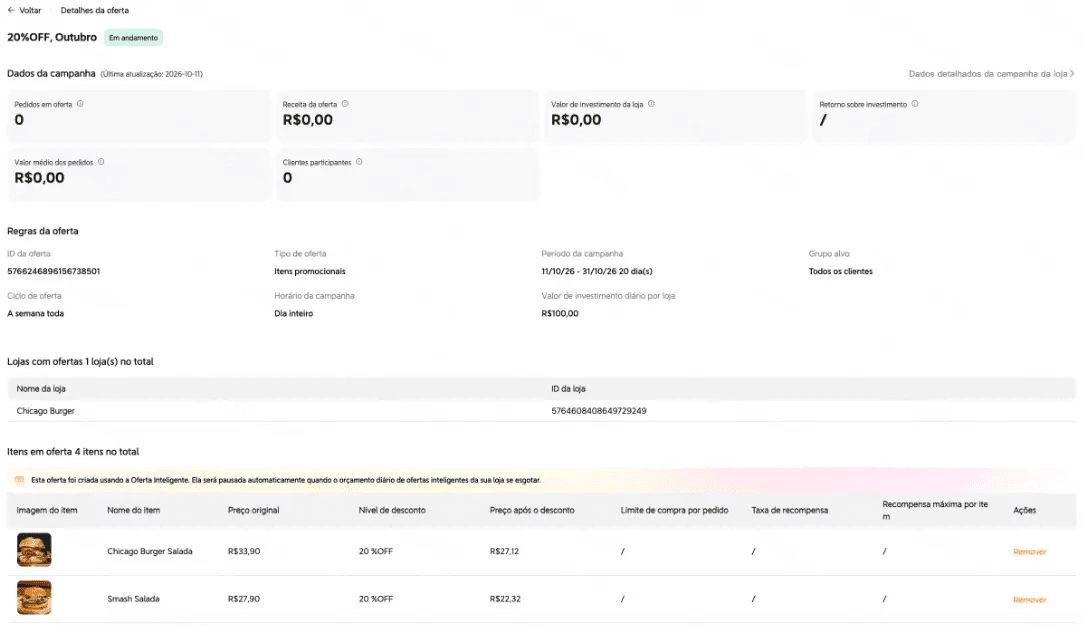Click original price R$33,90
The image size is (1083, 626).
(x=244, y=551)
